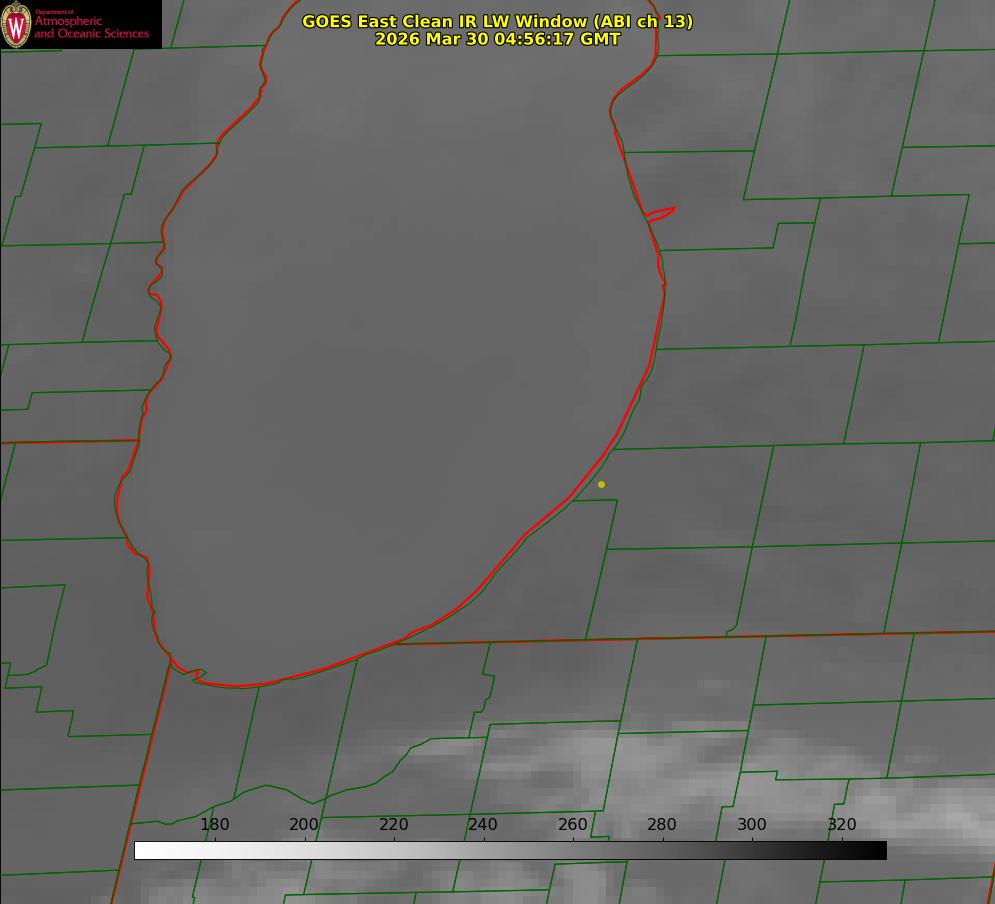Click the 180 colorbar label
Image resolution: width=995 pixels, height=904 pixels.
pos(214,824)
